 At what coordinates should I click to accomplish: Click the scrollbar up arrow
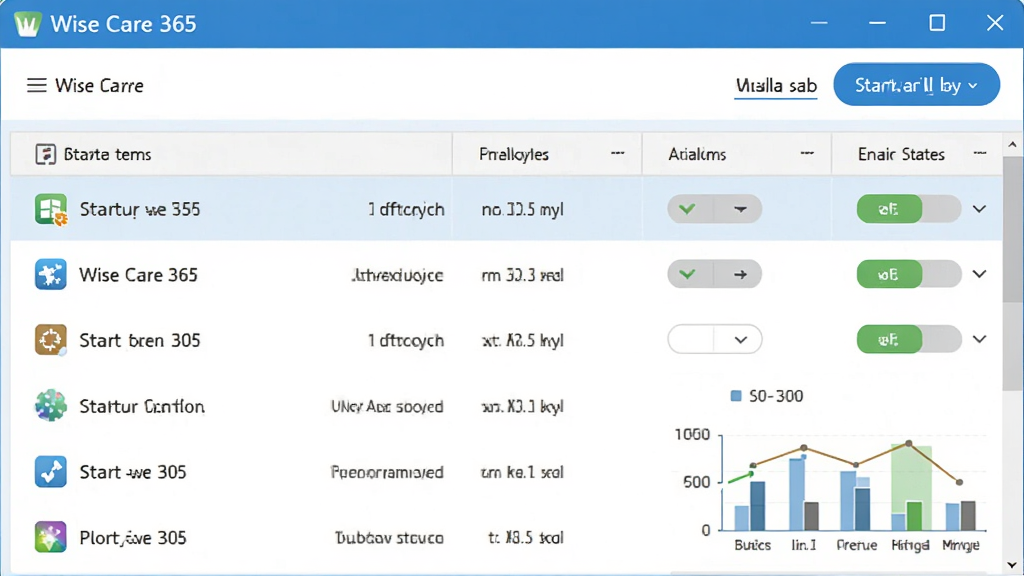coord(1012,144)
